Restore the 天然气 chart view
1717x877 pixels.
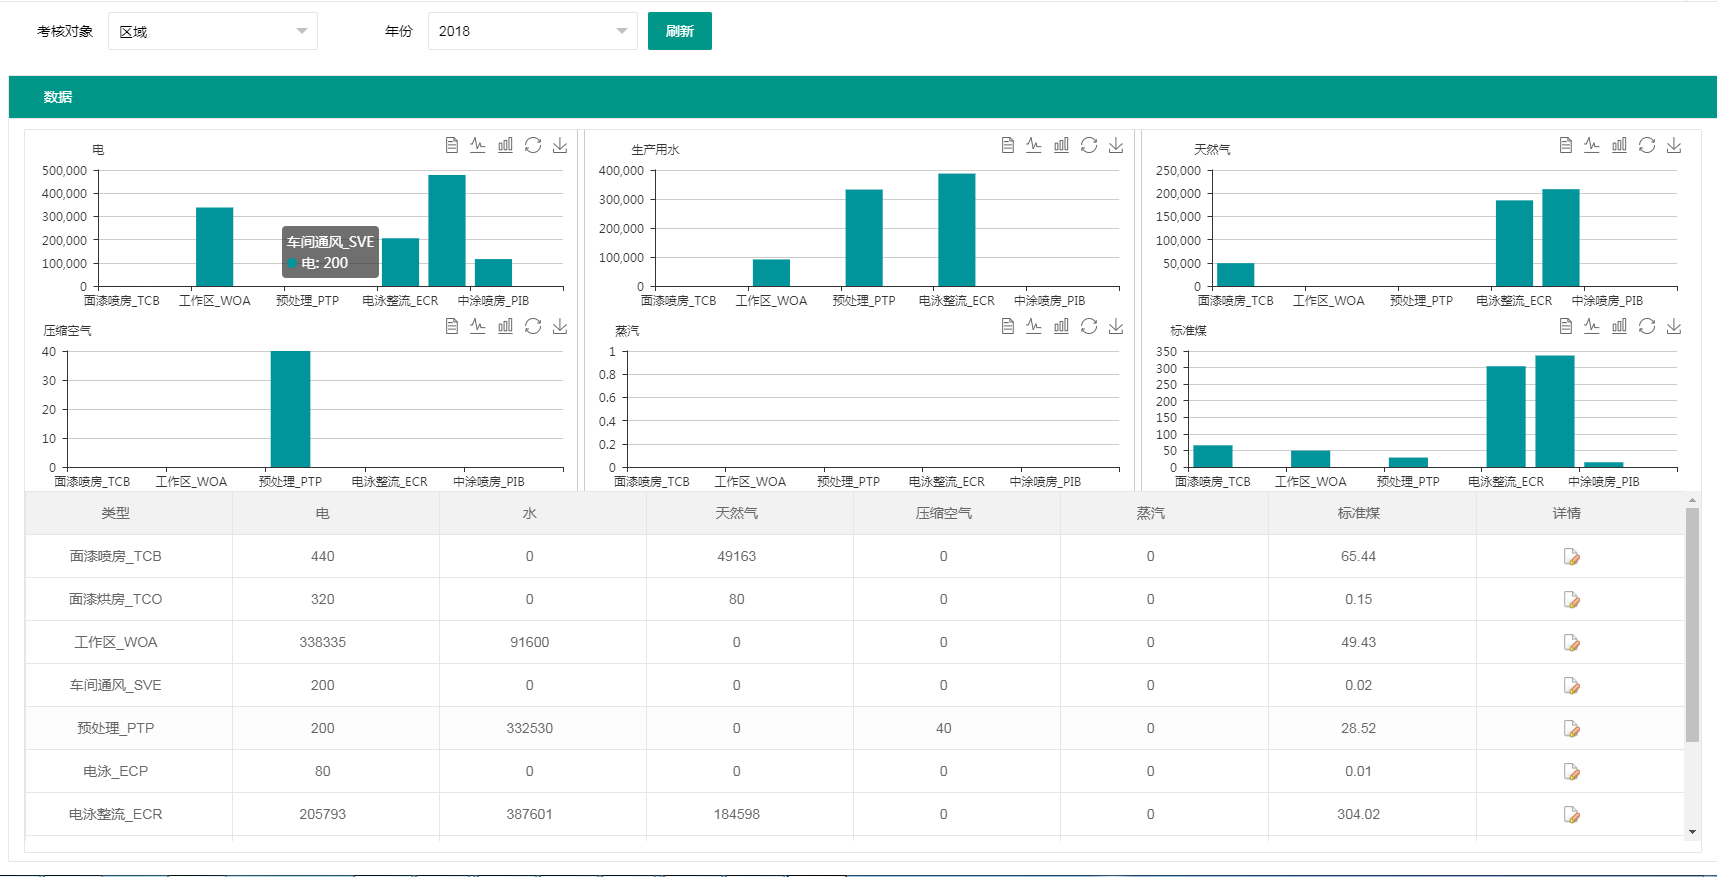(1647, 146)
